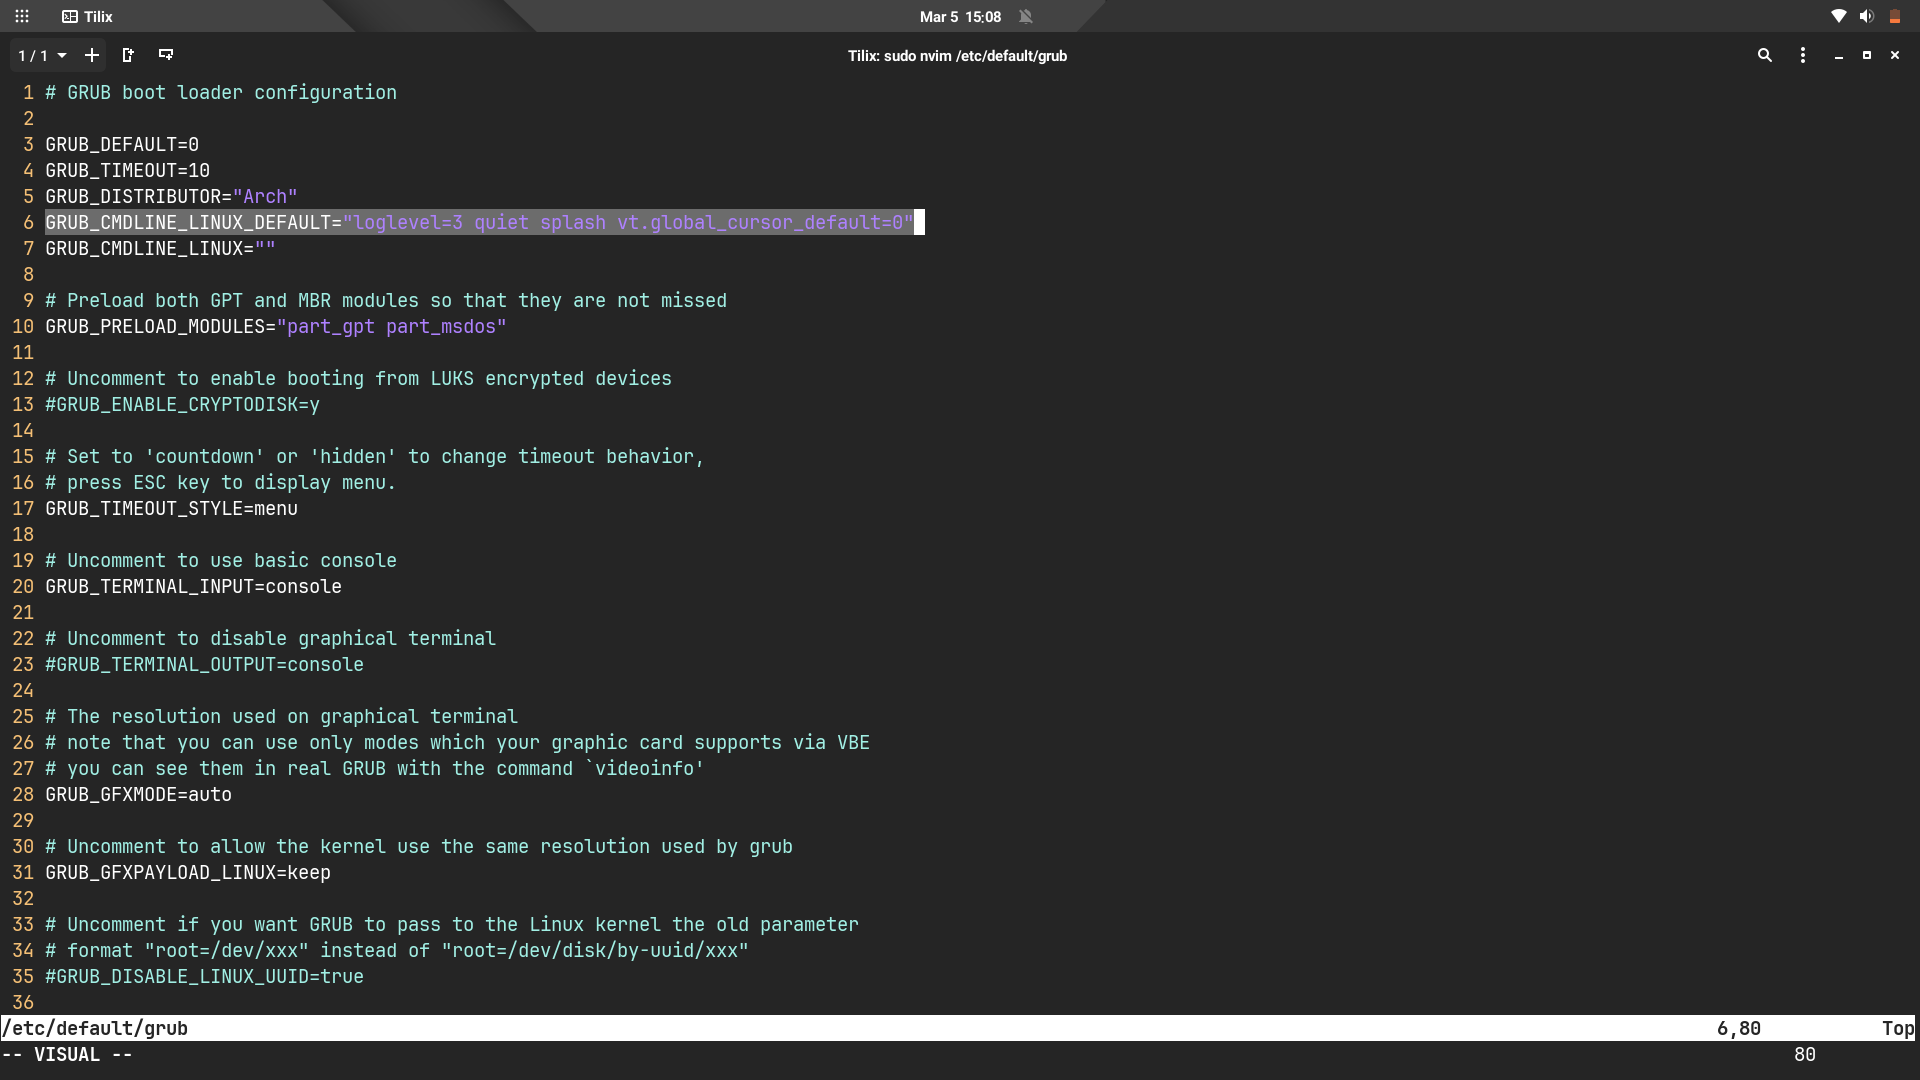Open the battery indicator system menu

1894,16
